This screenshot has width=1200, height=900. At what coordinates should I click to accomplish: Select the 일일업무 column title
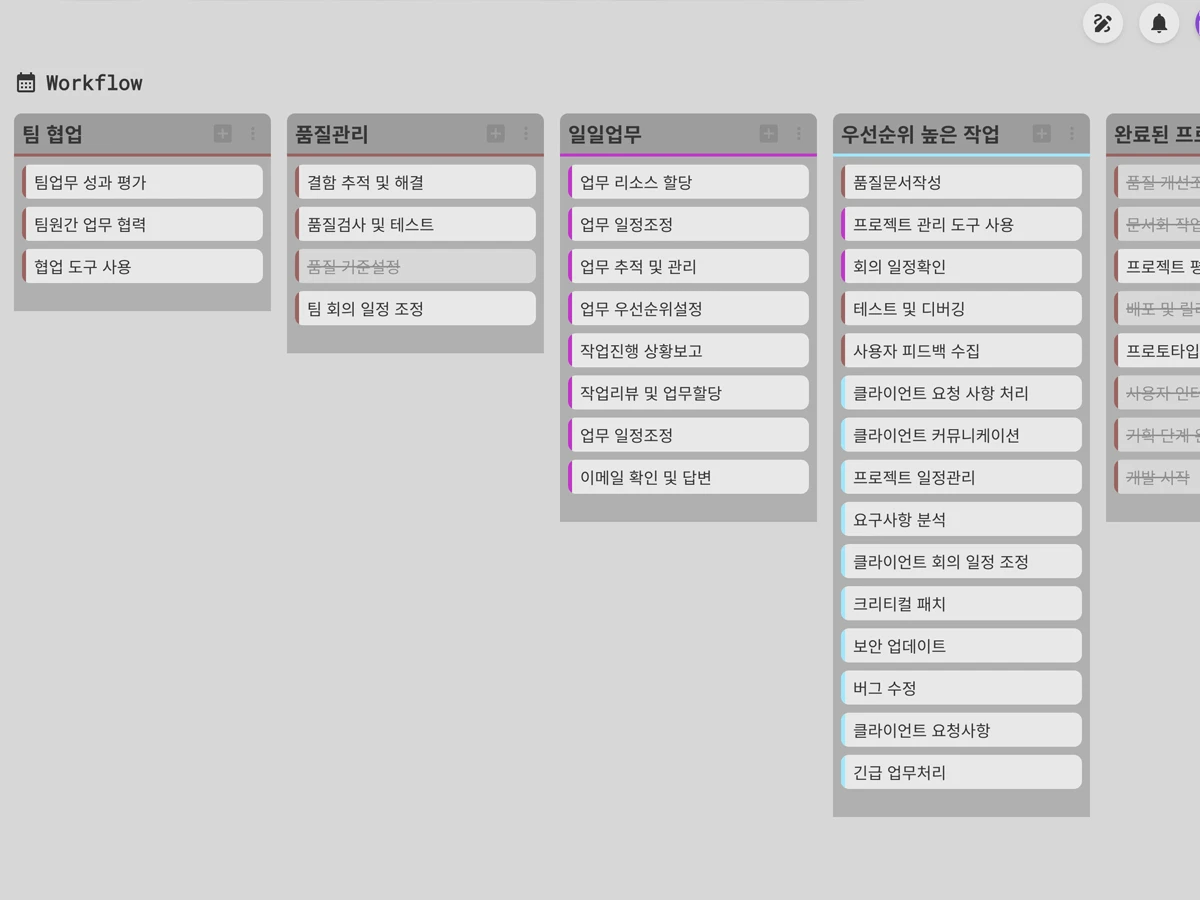[605, 134]
